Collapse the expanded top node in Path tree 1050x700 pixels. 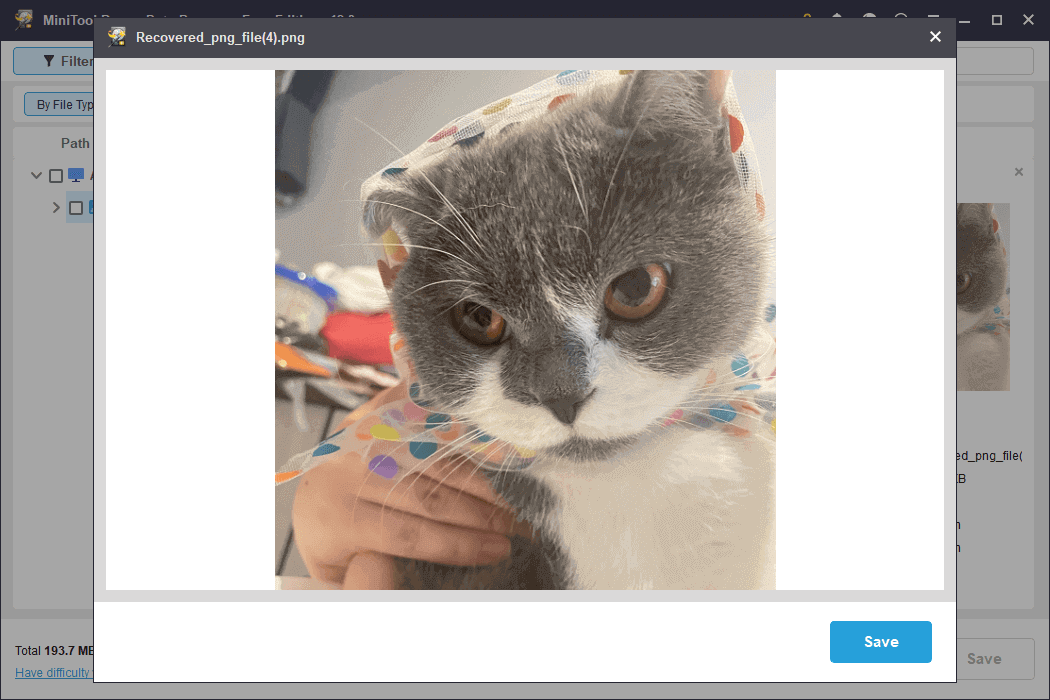click(x=36, y=175)
